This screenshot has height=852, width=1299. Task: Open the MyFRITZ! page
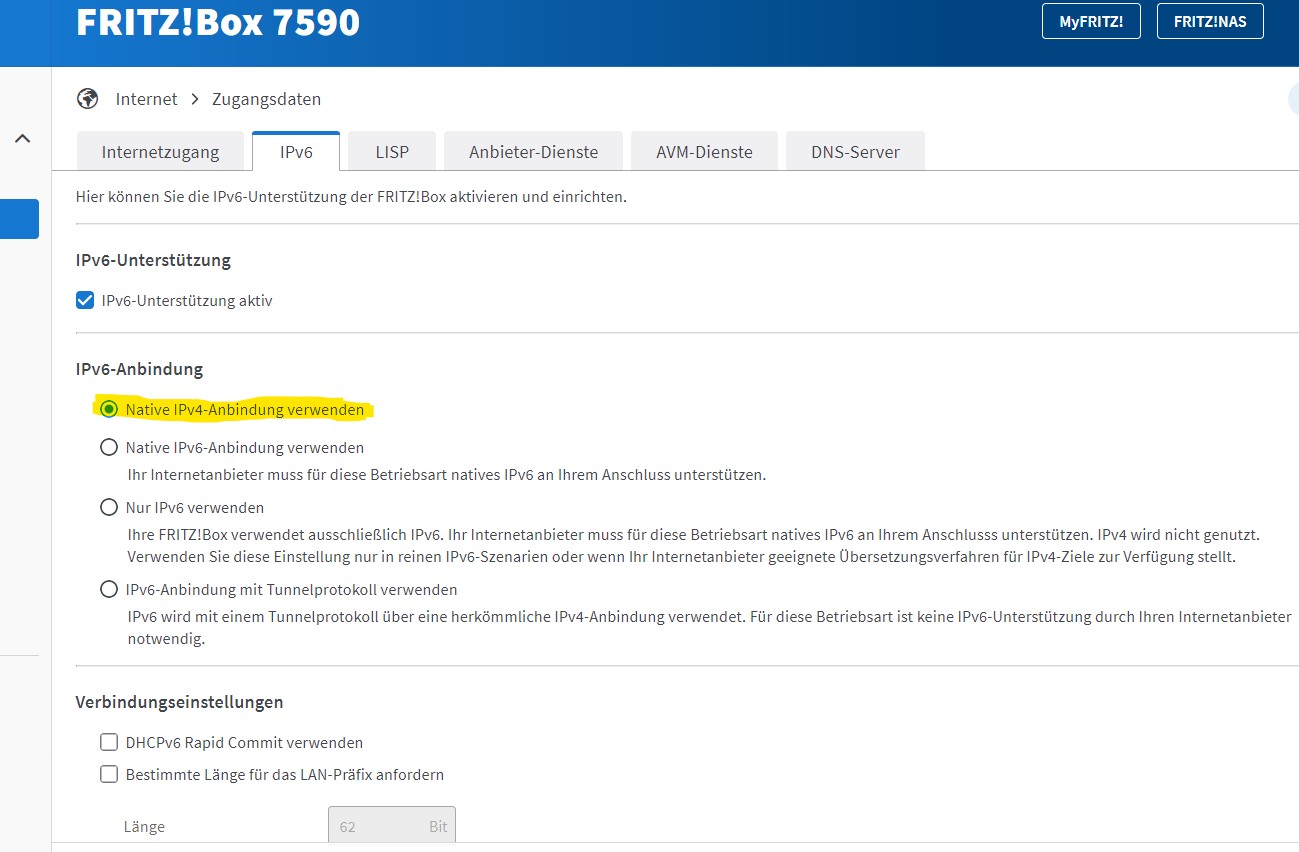coord(1091,21)
